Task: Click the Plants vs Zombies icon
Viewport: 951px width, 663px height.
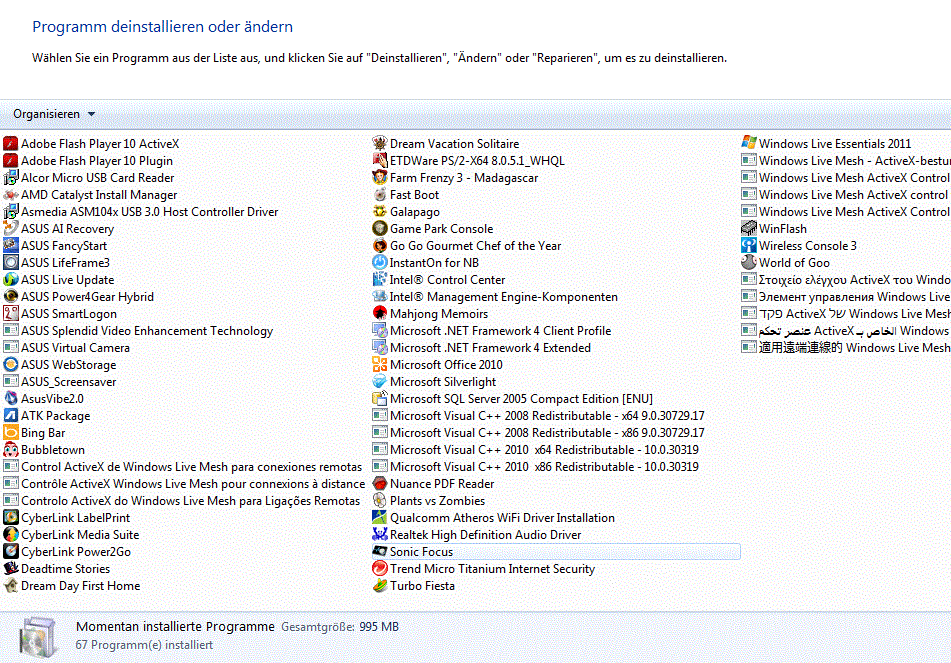Action: [x=380, y=500]
